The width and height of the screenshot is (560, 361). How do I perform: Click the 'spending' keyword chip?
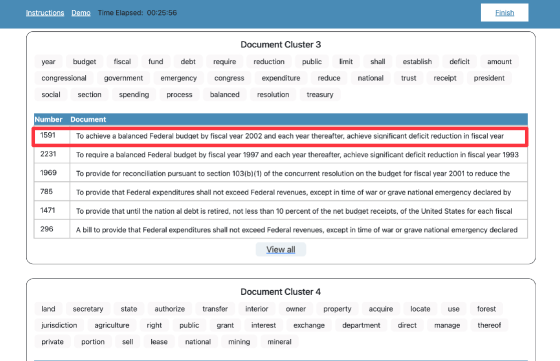click(134, 94)
